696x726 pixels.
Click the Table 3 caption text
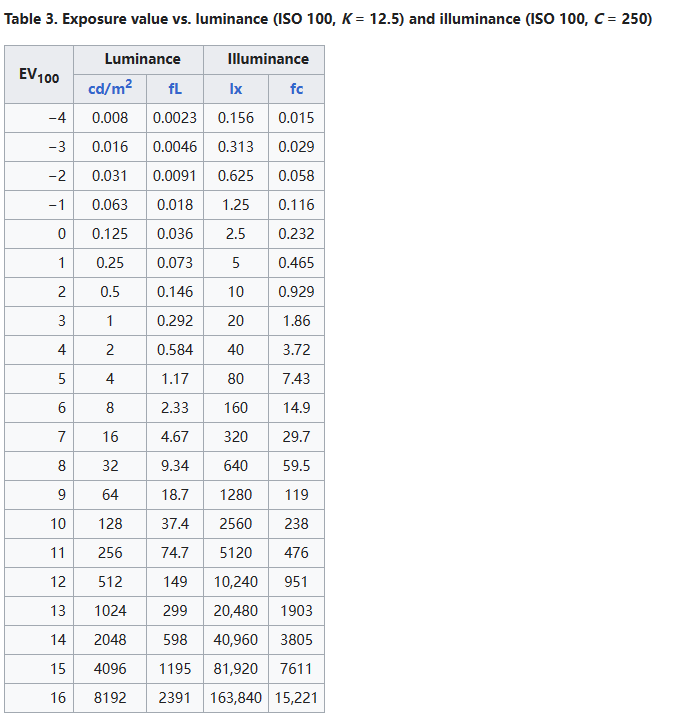pyautogui.click(x=328, y=19)
